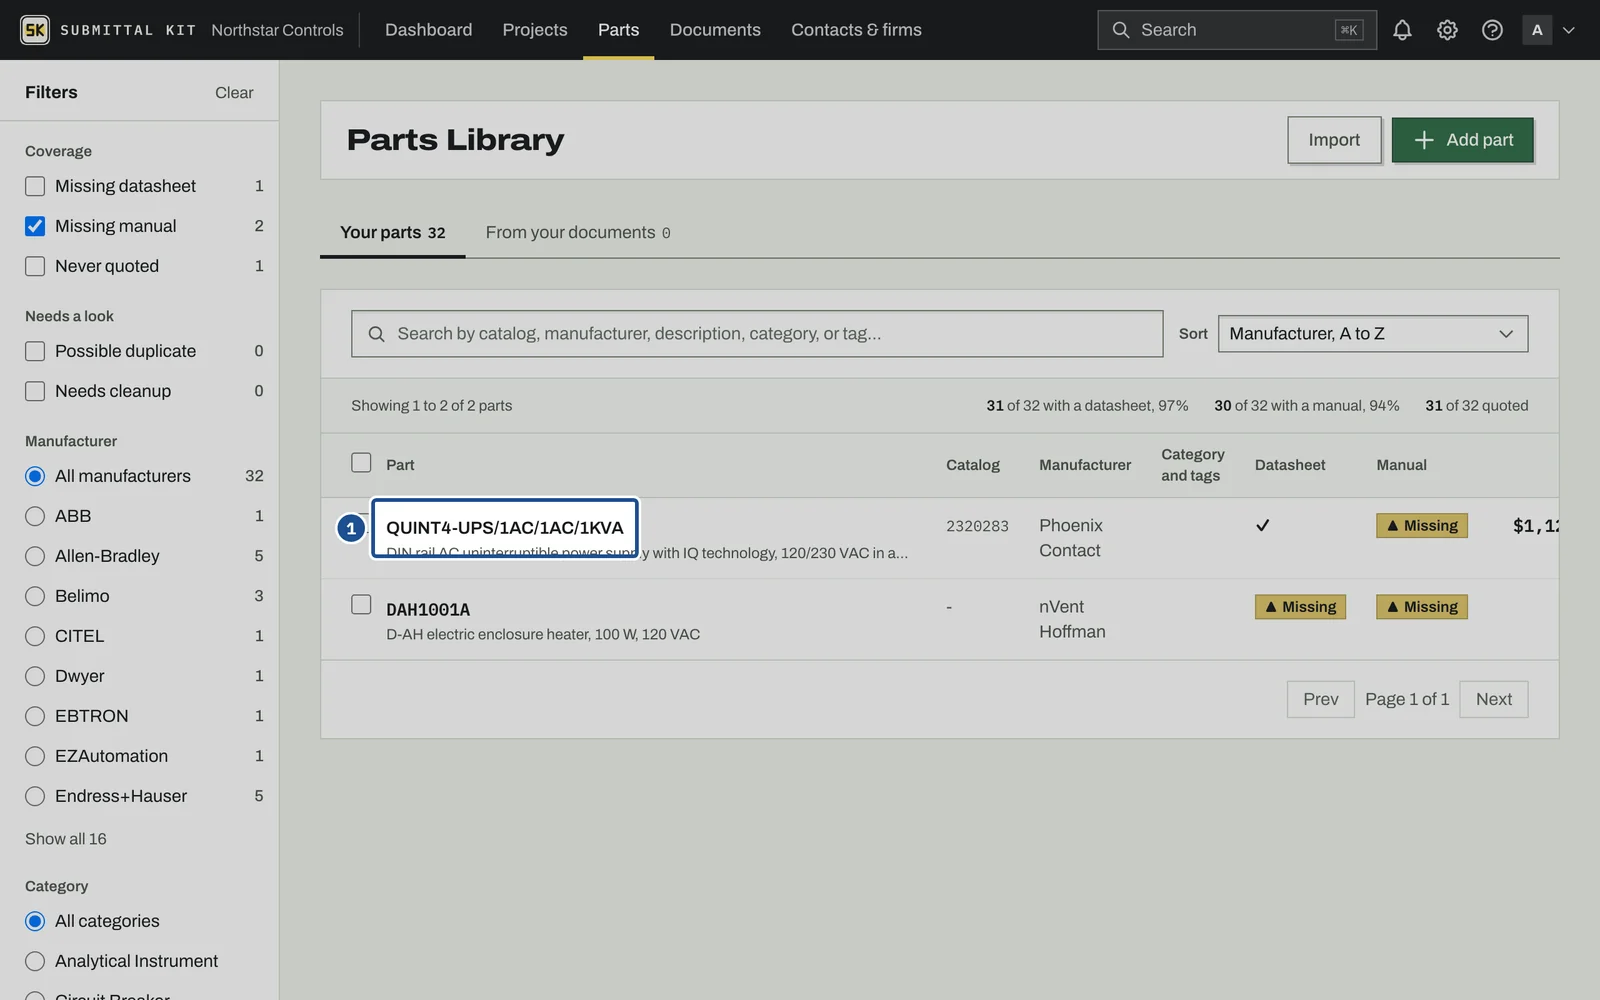Screen dimensions: 1600x1000
Task: Select all parts header checkbox
Action: [361, 462]
